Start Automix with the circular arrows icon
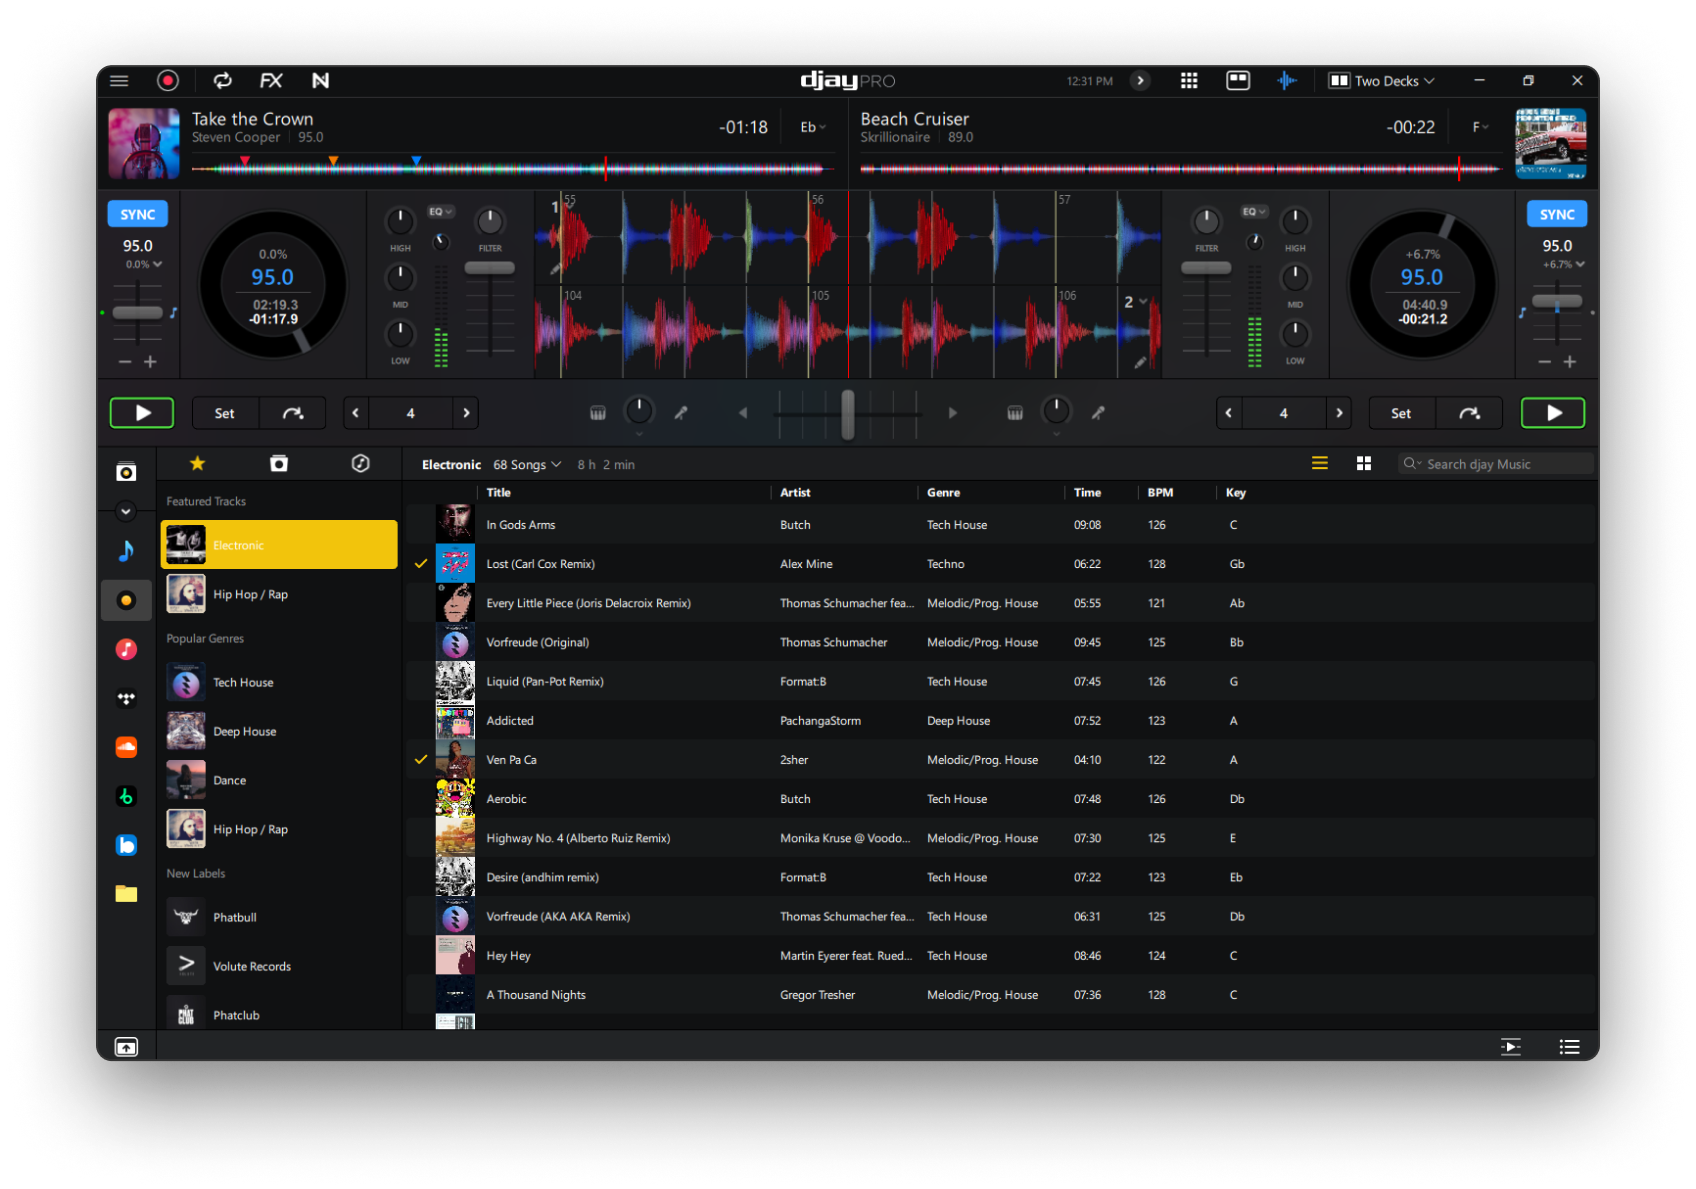 pyautogui.click(x=222, y=80)
